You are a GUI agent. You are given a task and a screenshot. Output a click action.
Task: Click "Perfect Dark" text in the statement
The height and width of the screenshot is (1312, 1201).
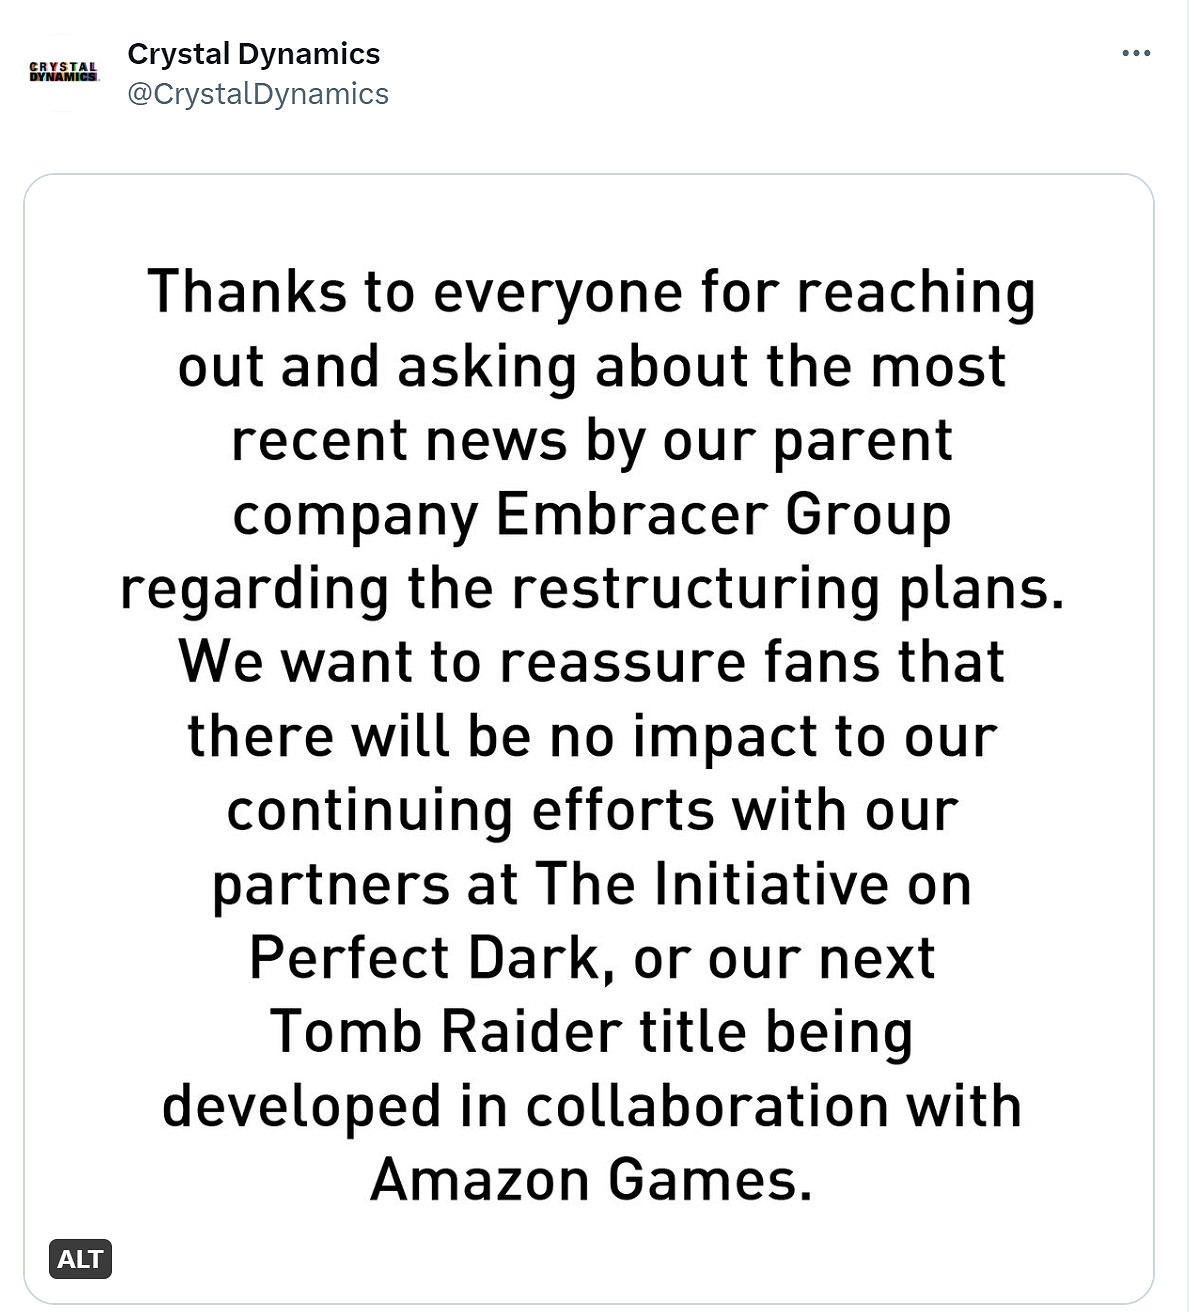point(425,958)
